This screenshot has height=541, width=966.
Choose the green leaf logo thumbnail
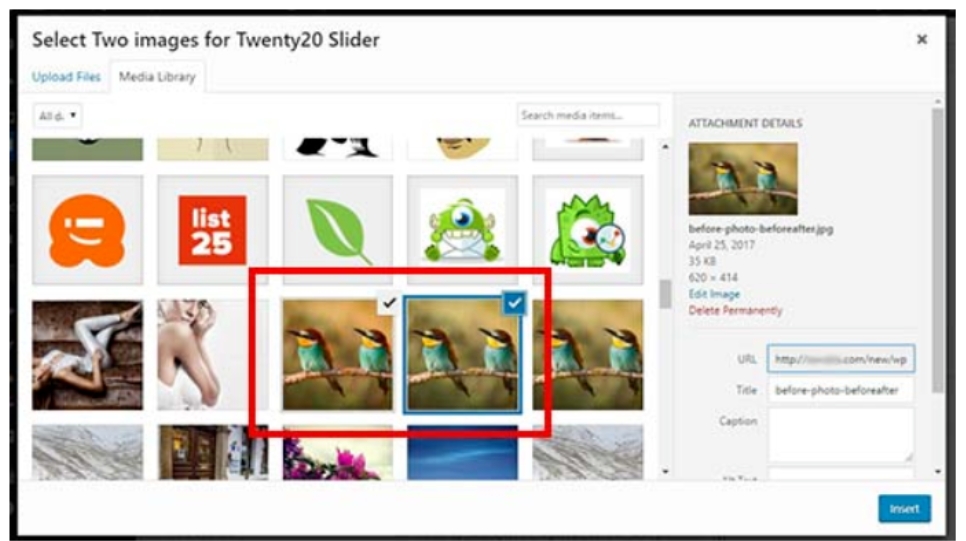[338, 230]
